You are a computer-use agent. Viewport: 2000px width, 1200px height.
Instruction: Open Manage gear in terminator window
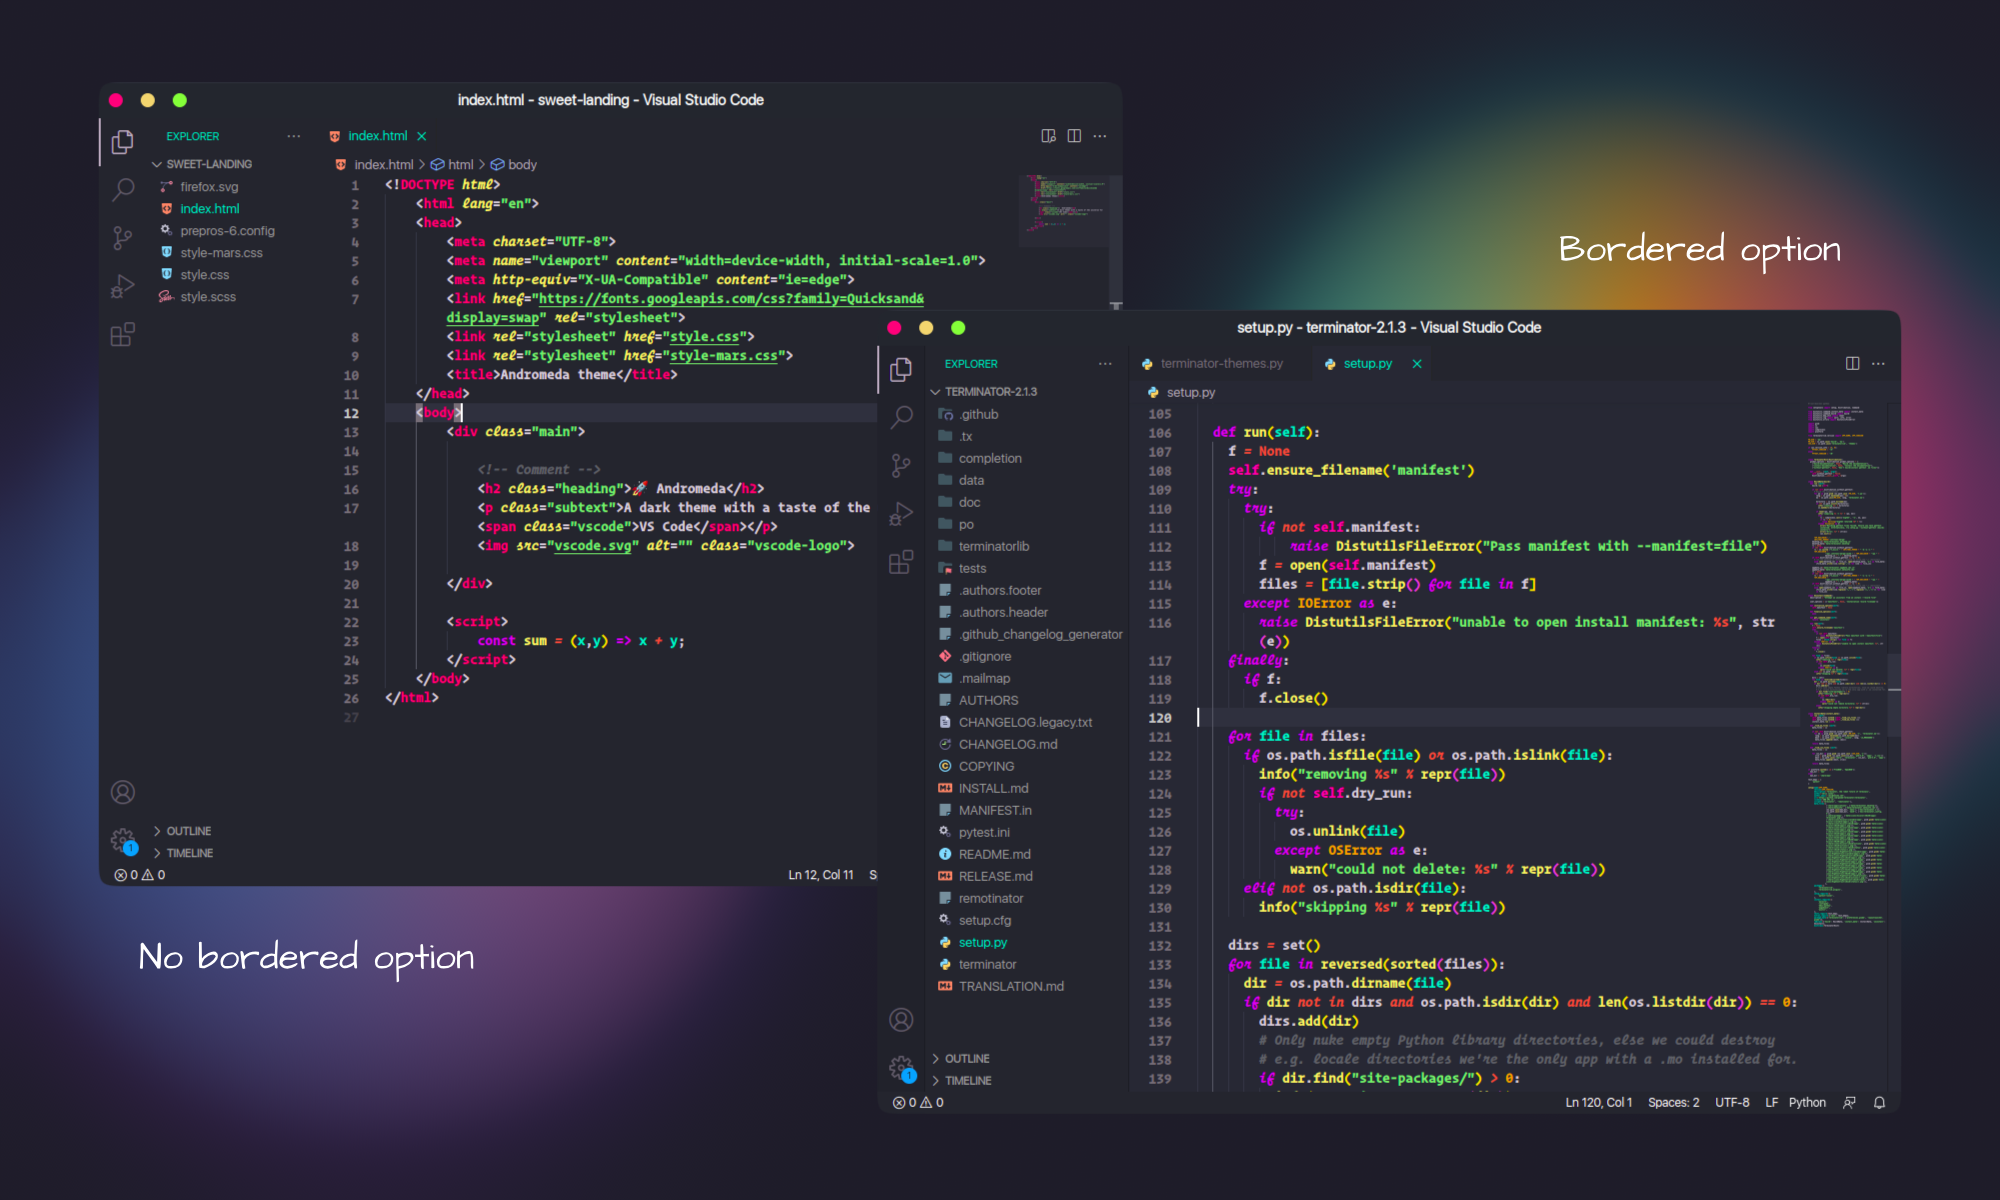(x=901, y=1068)
